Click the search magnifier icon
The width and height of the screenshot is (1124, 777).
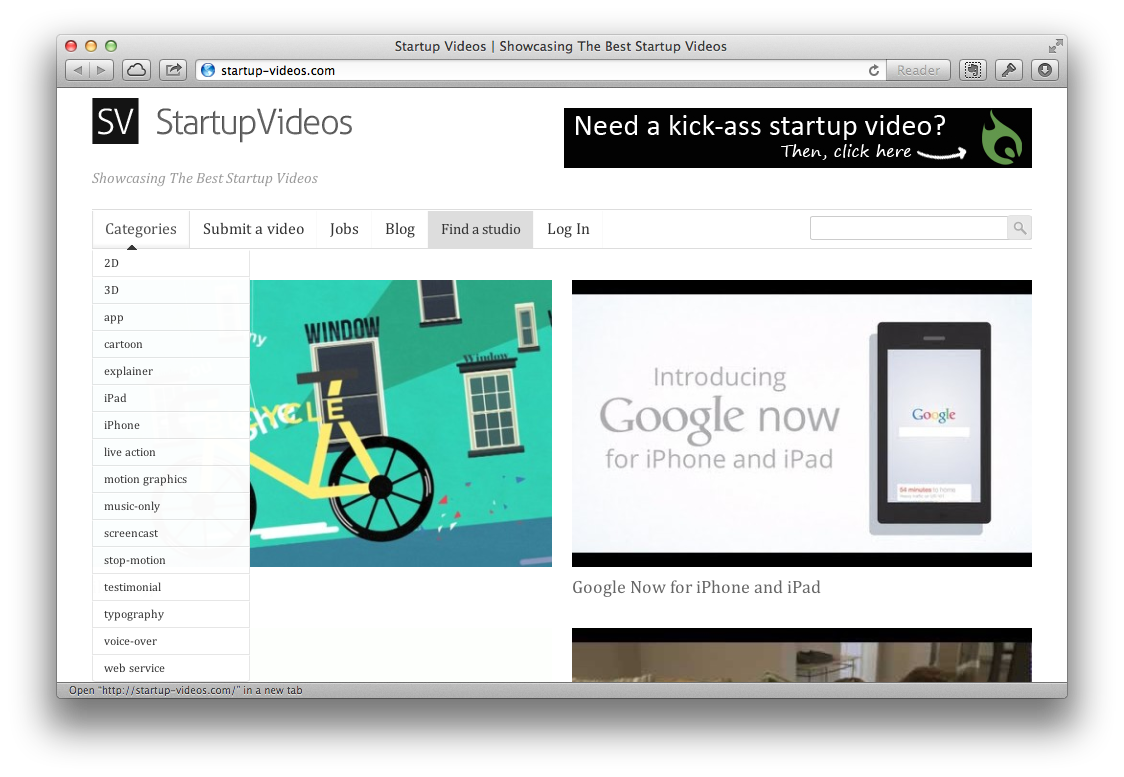coord(1019,228)
